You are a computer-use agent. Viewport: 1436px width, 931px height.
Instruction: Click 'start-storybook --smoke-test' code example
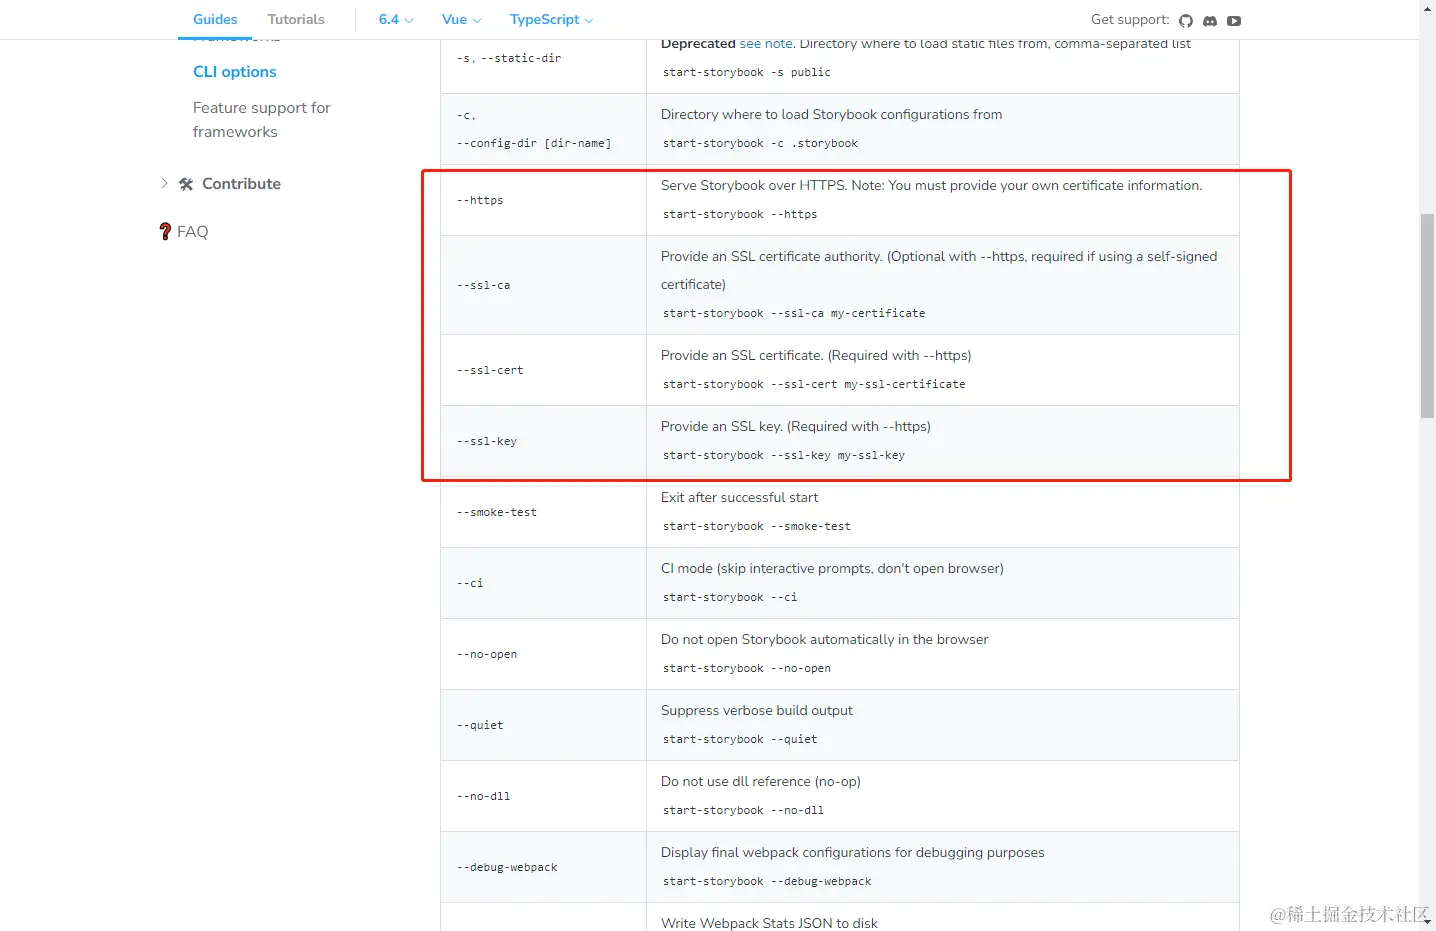(x=757, y=526)
